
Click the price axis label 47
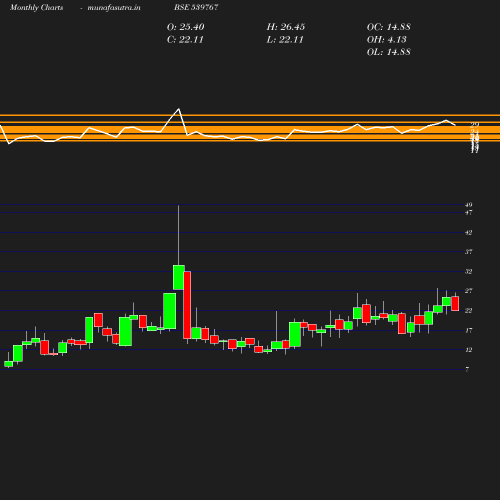point(469,212)
